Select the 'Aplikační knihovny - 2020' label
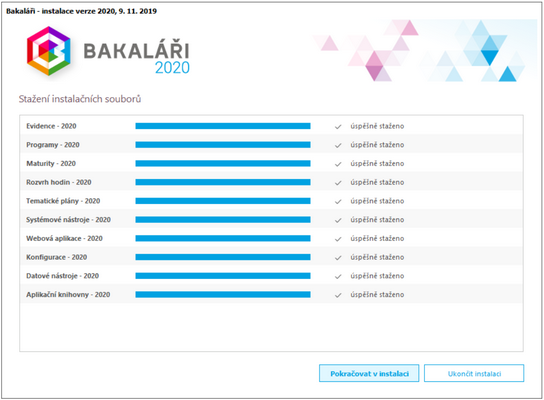The image size is (544, 400). (68, 295)
